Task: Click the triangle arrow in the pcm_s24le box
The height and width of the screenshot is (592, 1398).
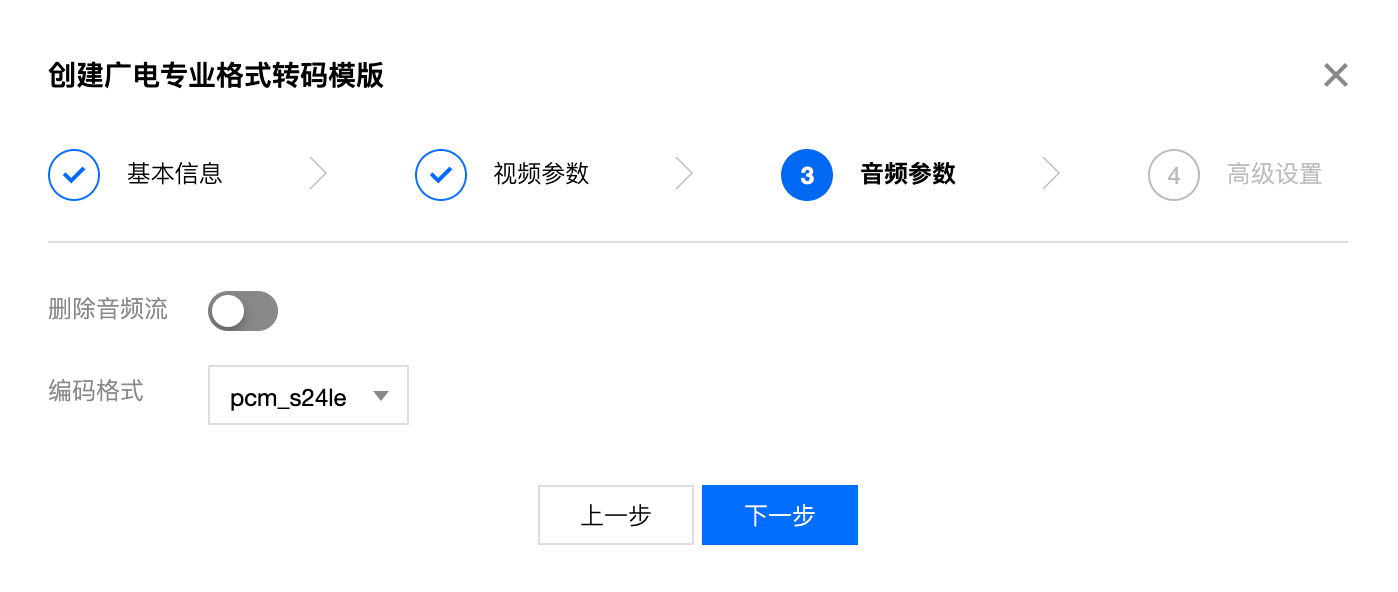Action: point(380,396)
